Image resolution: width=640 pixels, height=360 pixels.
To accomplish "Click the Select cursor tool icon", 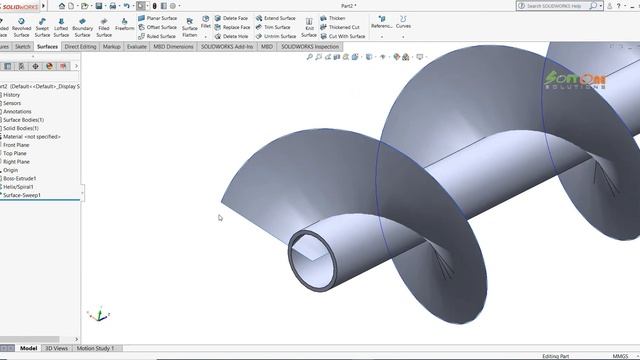I will (140, 6).
